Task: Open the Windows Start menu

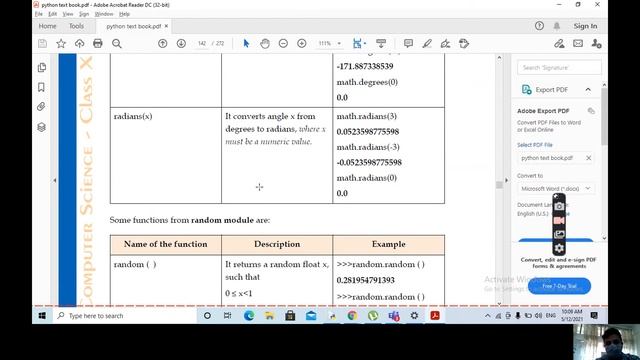Action: (42, 316)
